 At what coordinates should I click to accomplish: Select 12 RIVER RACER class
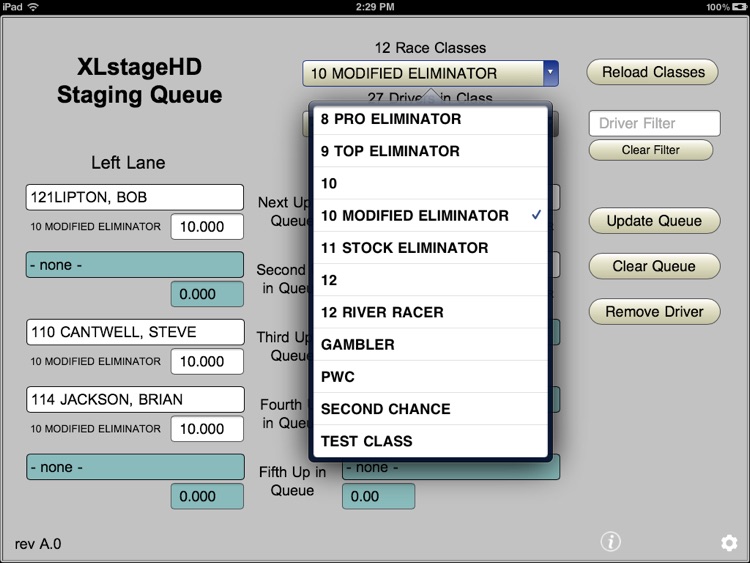(430, 312)
